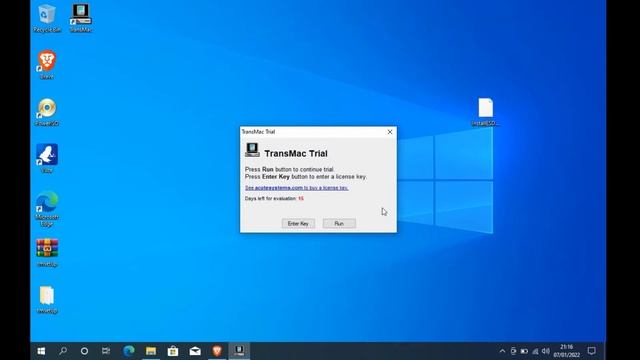640x360 pixels.
Task: Select the Recycle Bin desktop icon
Action: (47, 18)
